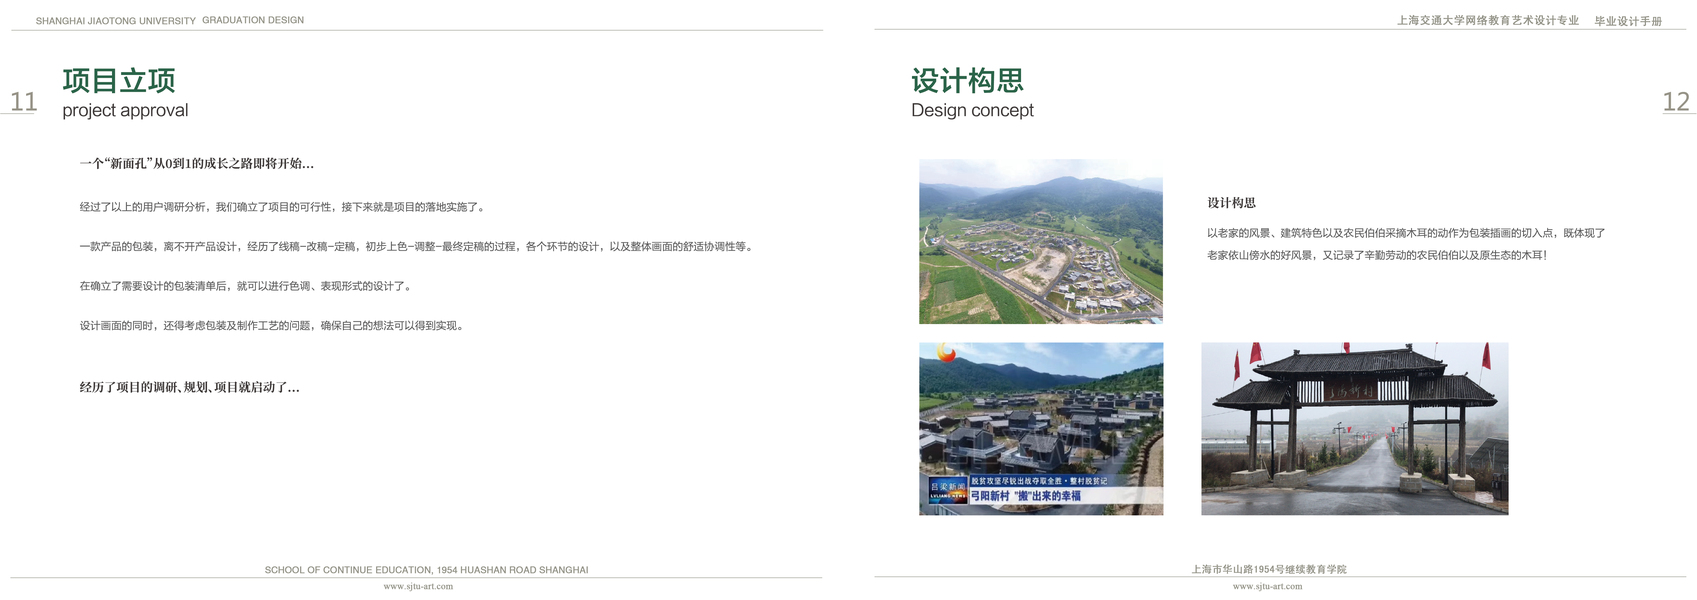Viewport: 1697px width, 600px height.
Task: Click the subtitle "Design concept"
Action: coord(972,110)
